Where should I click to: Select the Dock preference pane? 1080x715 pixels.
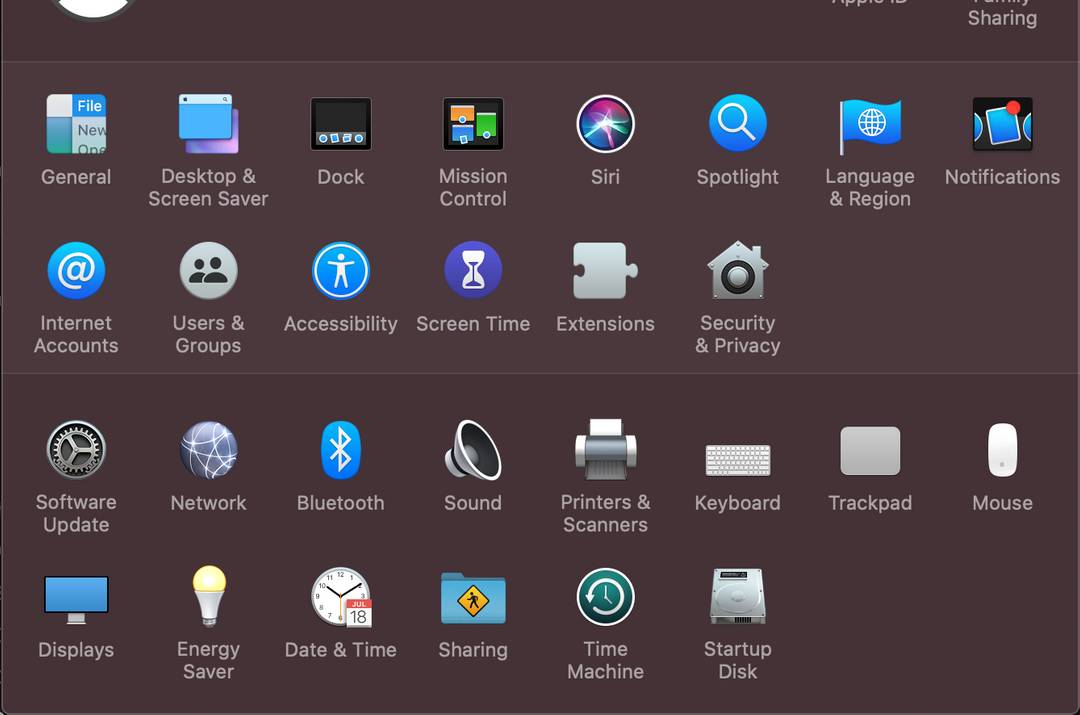pyautogui.click(x=340, y=124)
